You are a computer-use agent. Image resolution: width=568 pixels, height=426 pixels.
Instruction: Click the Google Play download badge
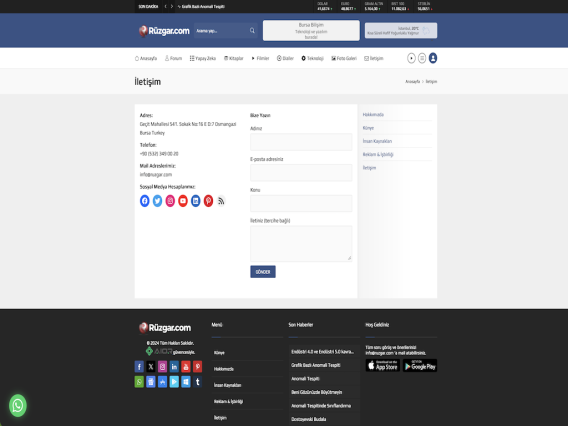(420, 366)
